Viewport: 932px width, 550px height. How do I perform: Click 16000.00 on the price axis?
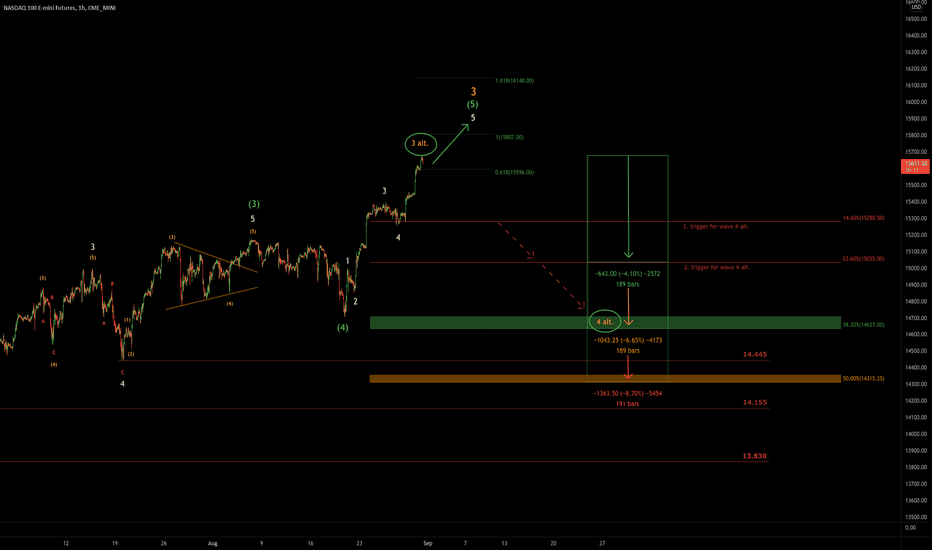916,102
